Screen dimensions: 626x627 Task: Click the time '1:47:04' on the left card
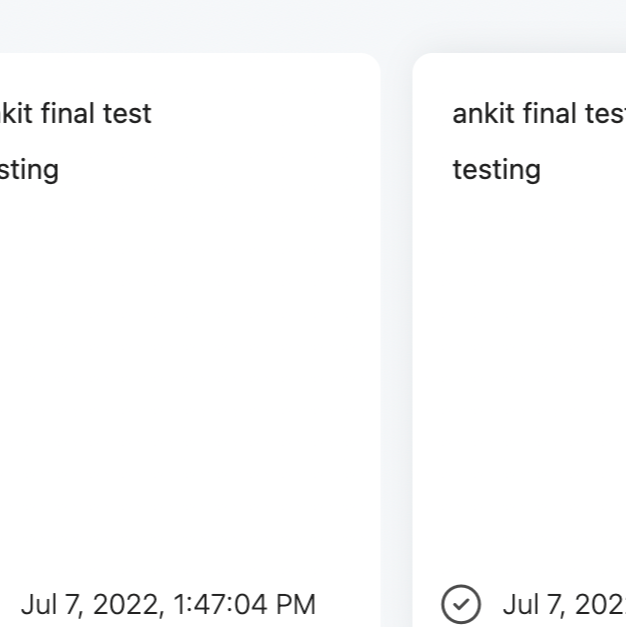[x=220, y=604]
